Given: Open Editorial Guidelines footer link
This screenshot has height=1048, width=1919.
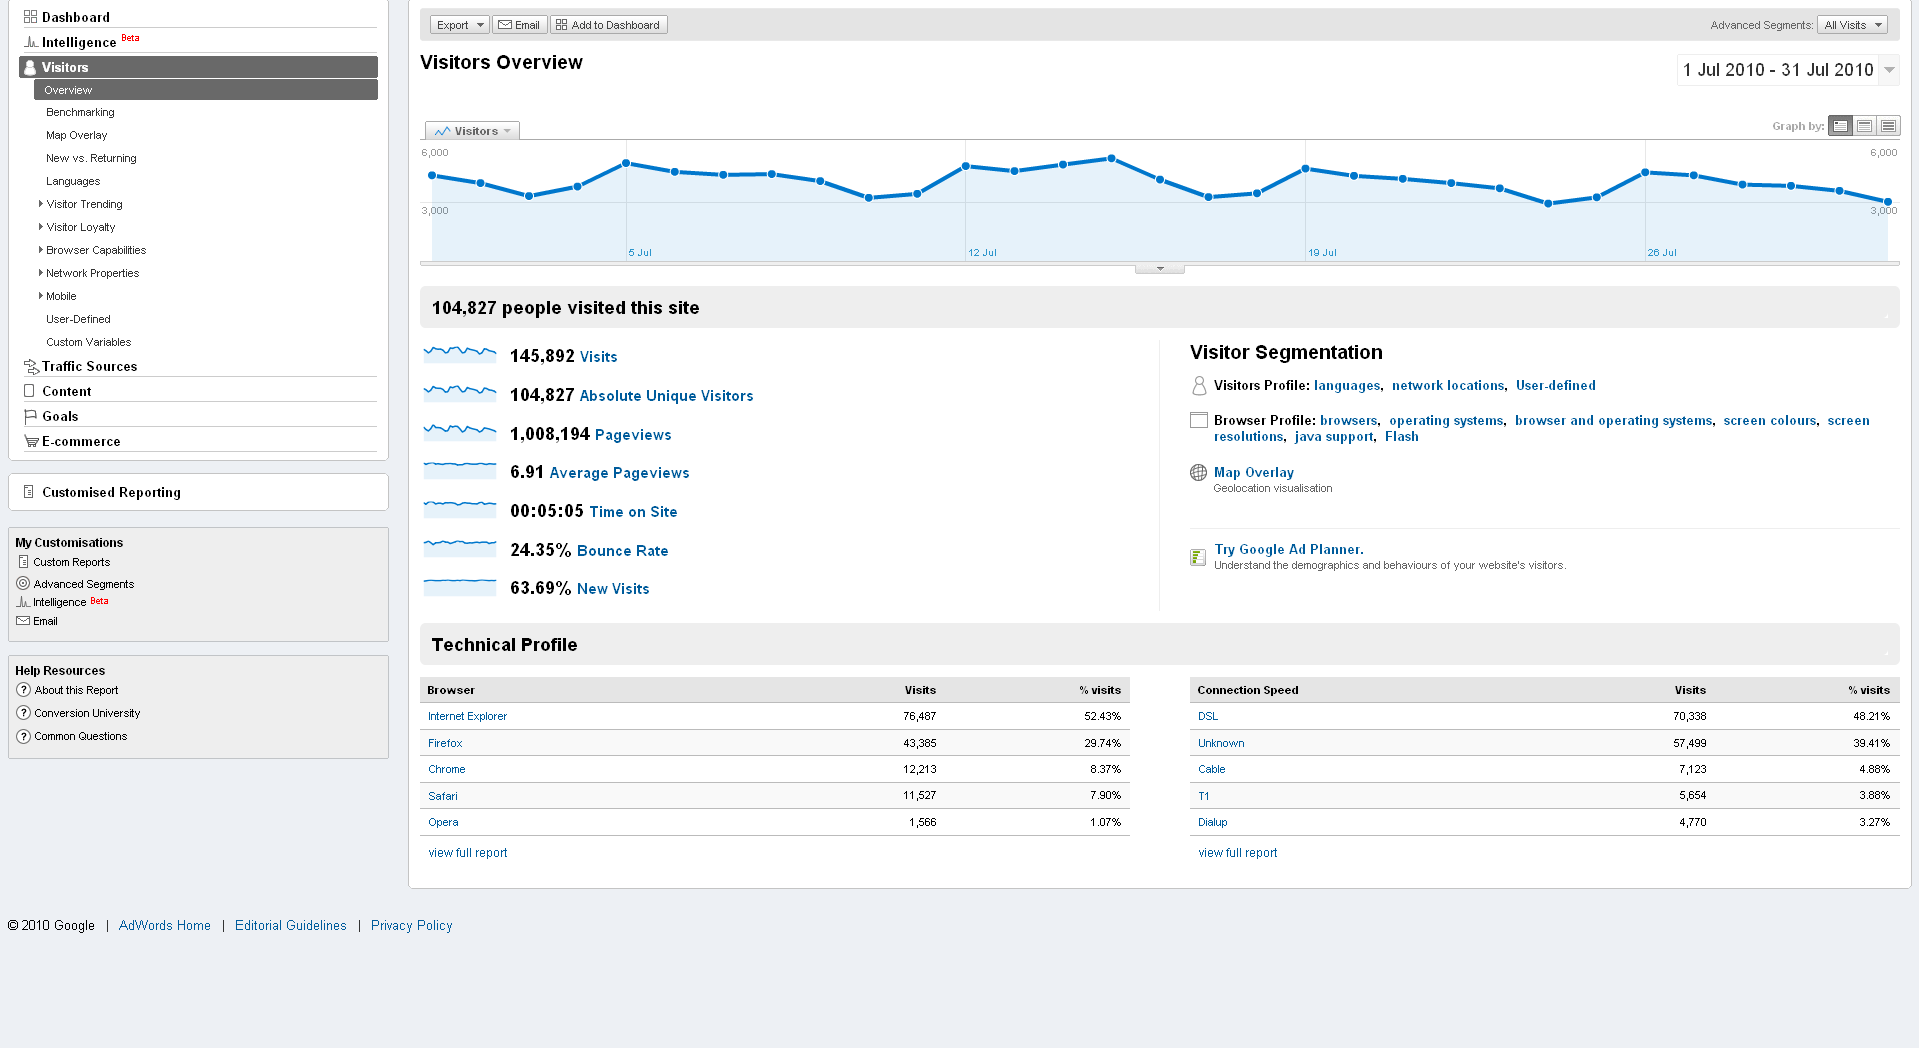Looking at the screenshot, I should 291,926.
